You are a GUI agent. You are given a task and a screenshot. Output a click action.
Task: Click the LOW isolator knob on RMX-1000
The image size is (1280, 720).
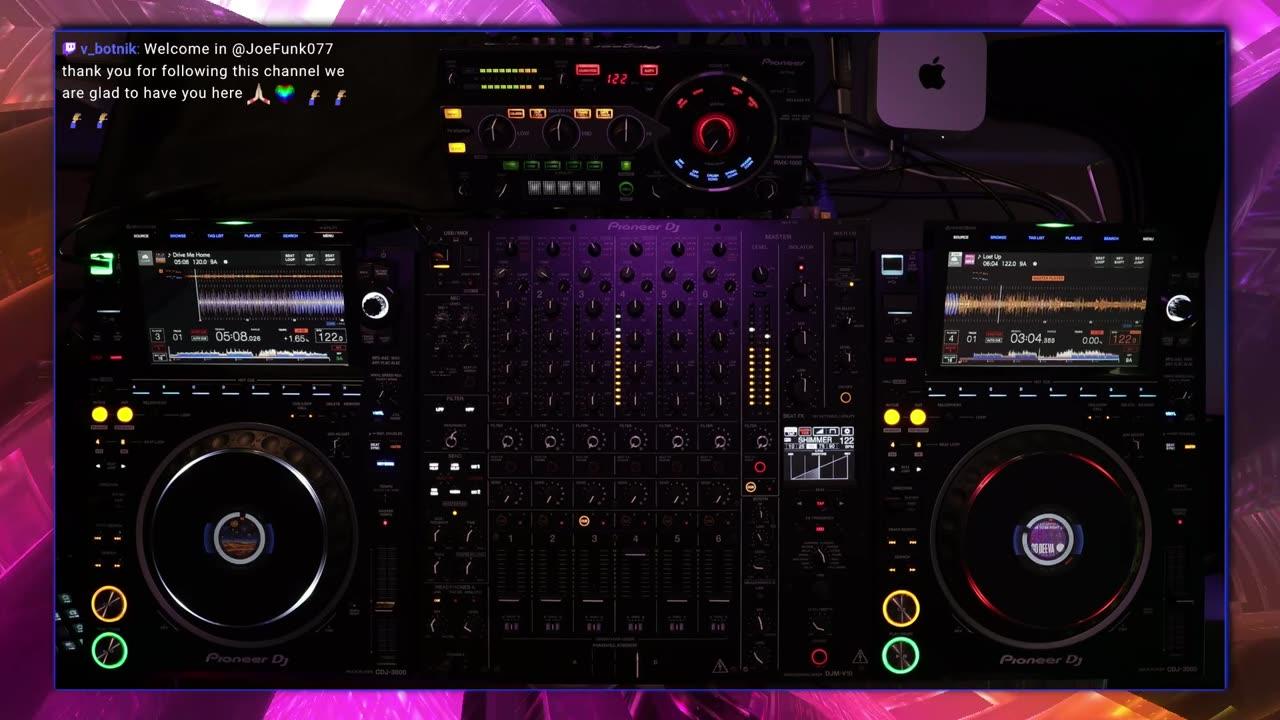497,132
